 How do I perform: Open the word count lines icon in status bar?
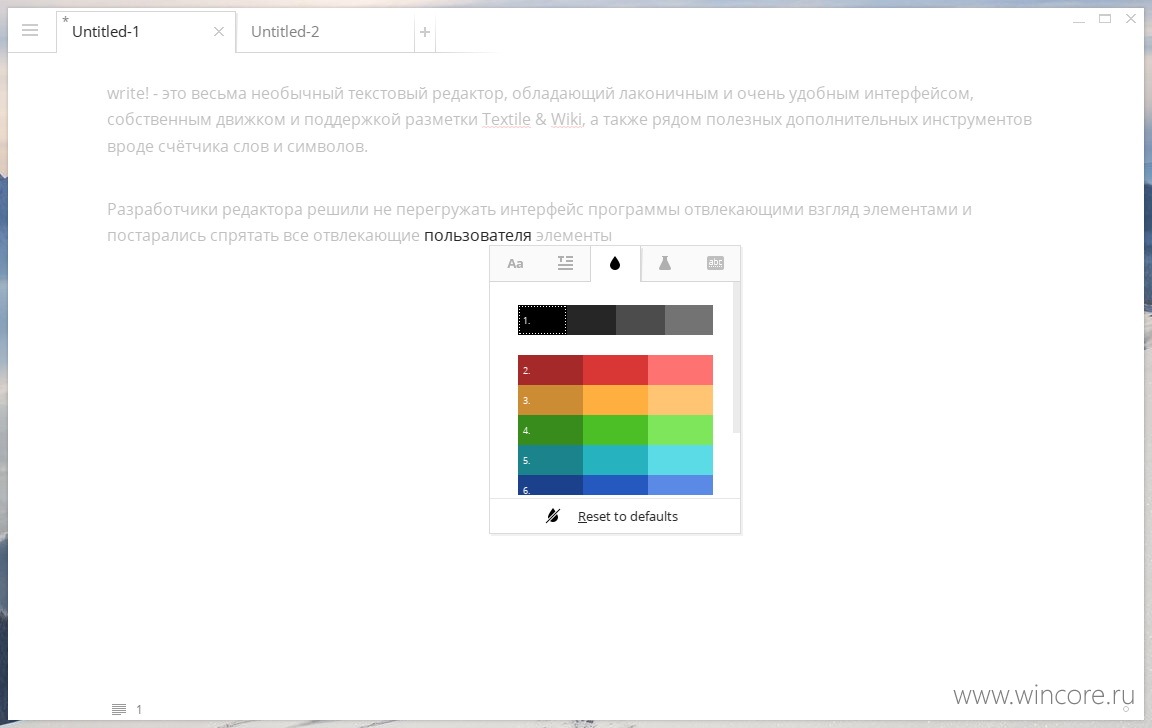[x=118, y=709]
